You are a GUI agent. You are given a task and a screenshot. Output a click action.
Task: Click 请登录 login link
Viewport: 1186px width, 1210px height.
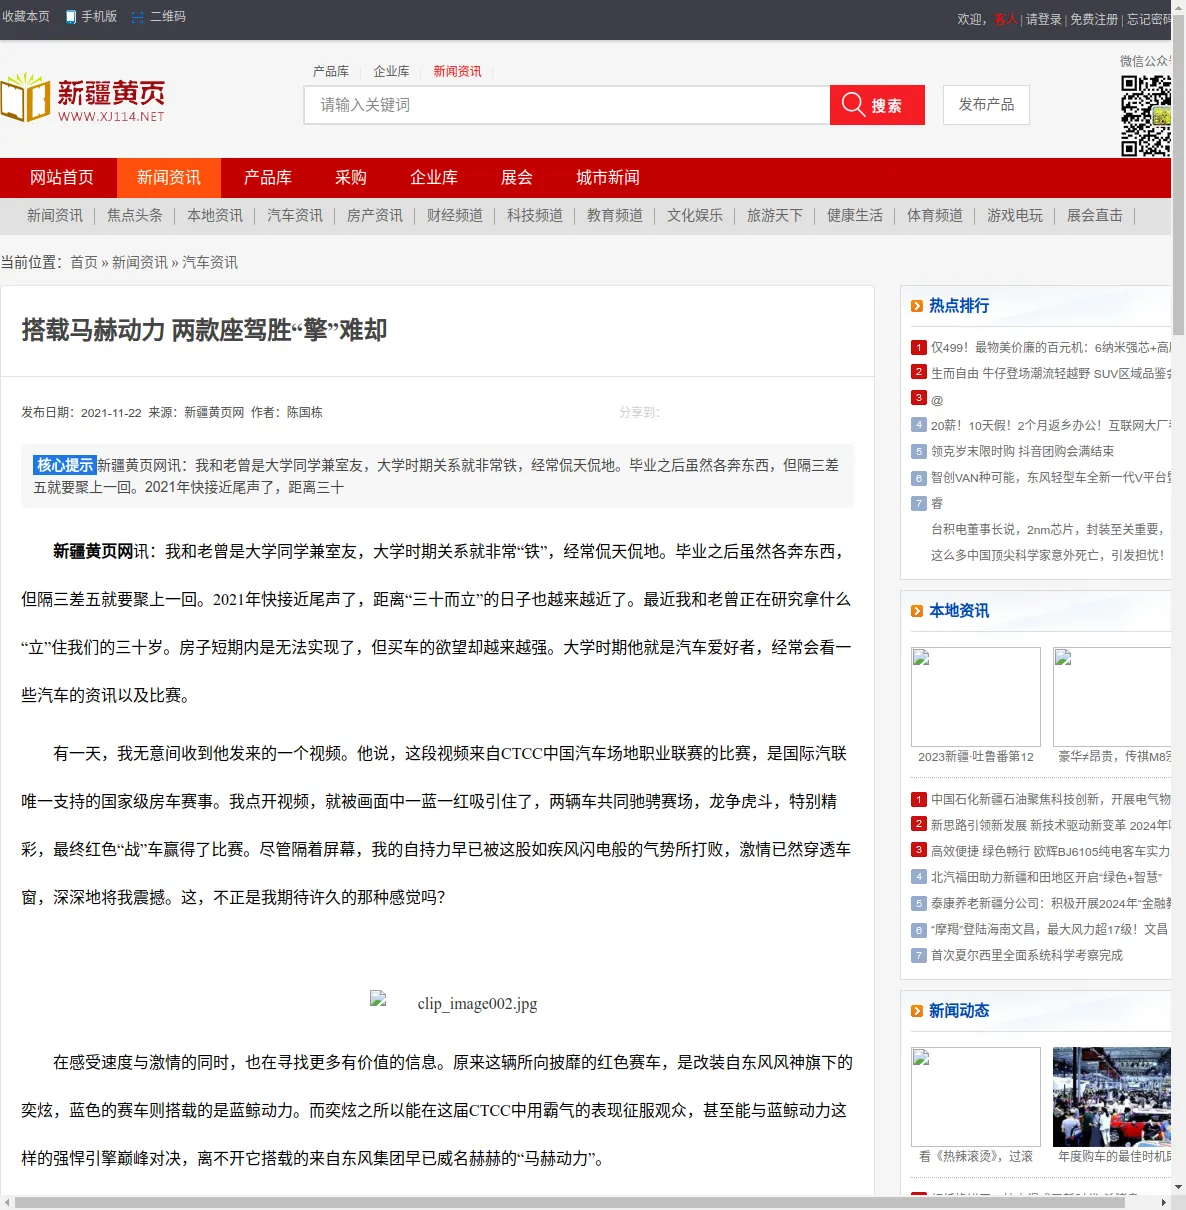click(x=1044, y=20)
